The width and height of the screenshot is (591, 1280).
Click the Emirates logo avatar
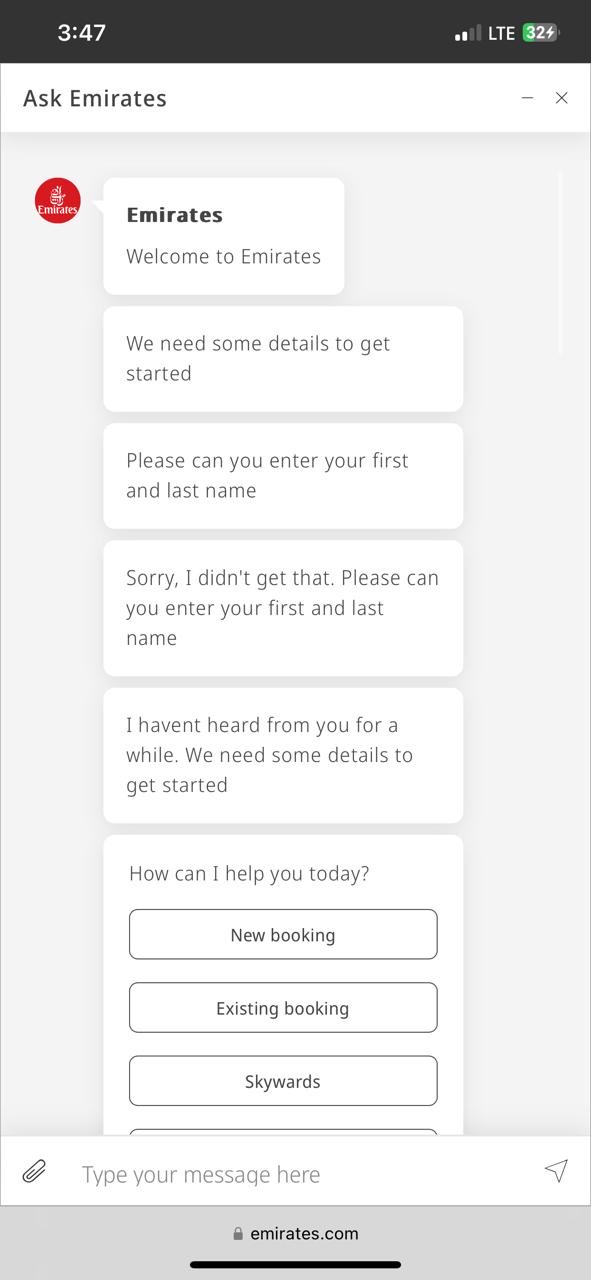[x=57, y=200]
